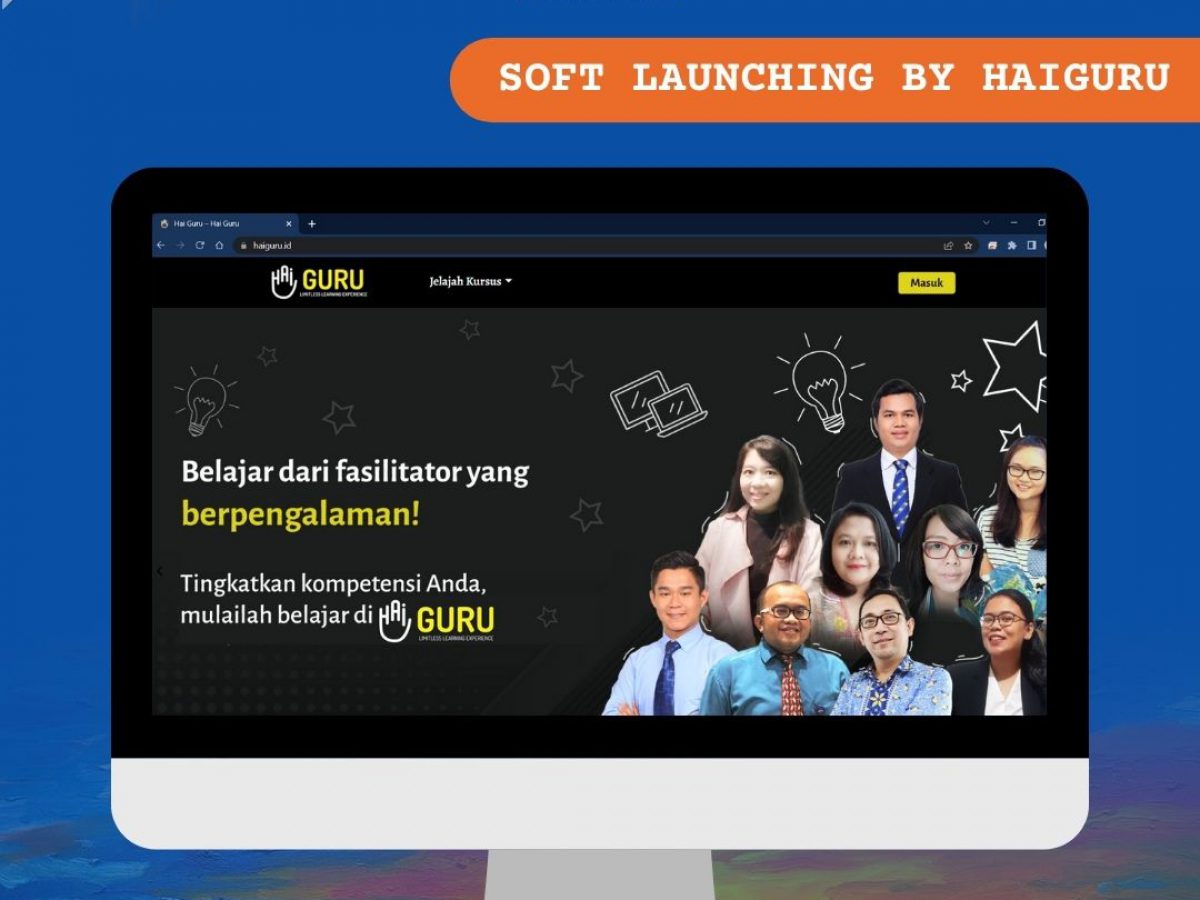Close the Hai Guru tab
The width and height of the screenshot is (1200, 900).
coord(289,224)
